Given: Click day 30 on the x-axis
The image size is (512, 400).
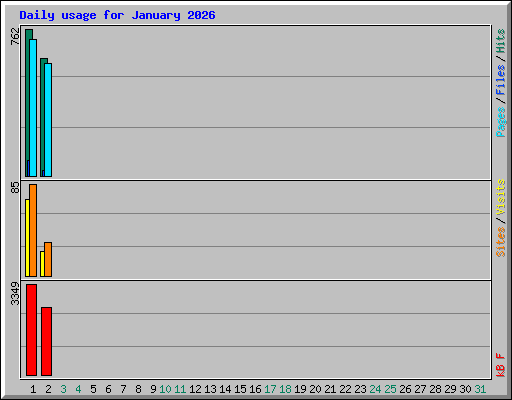Looking at the screenshot, I should (465, 389).
